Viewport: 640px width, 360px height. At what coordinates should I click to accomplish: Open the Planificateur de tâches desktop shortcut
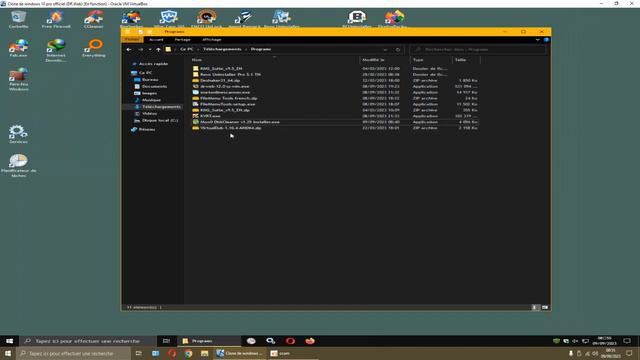[x=18, y=165]
